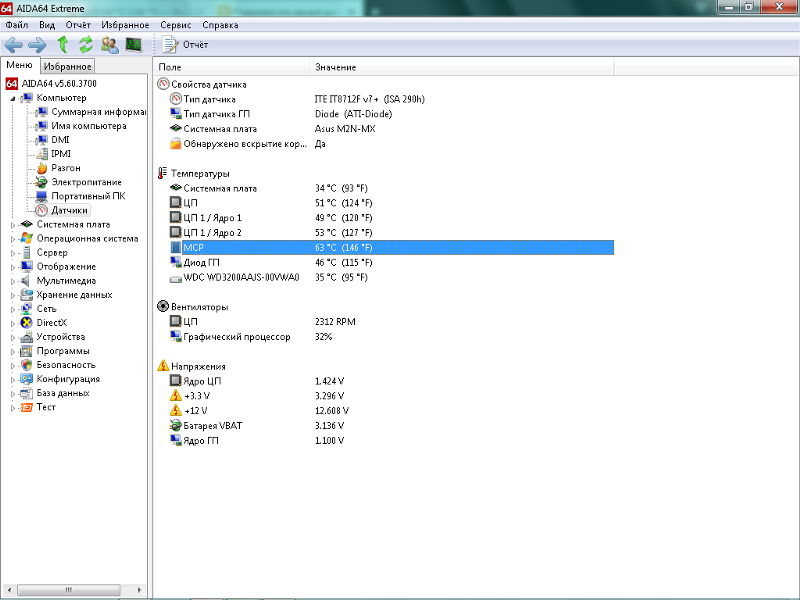800x600 pixels.
Task: Open the Вид menu
Action: [47, 25]
